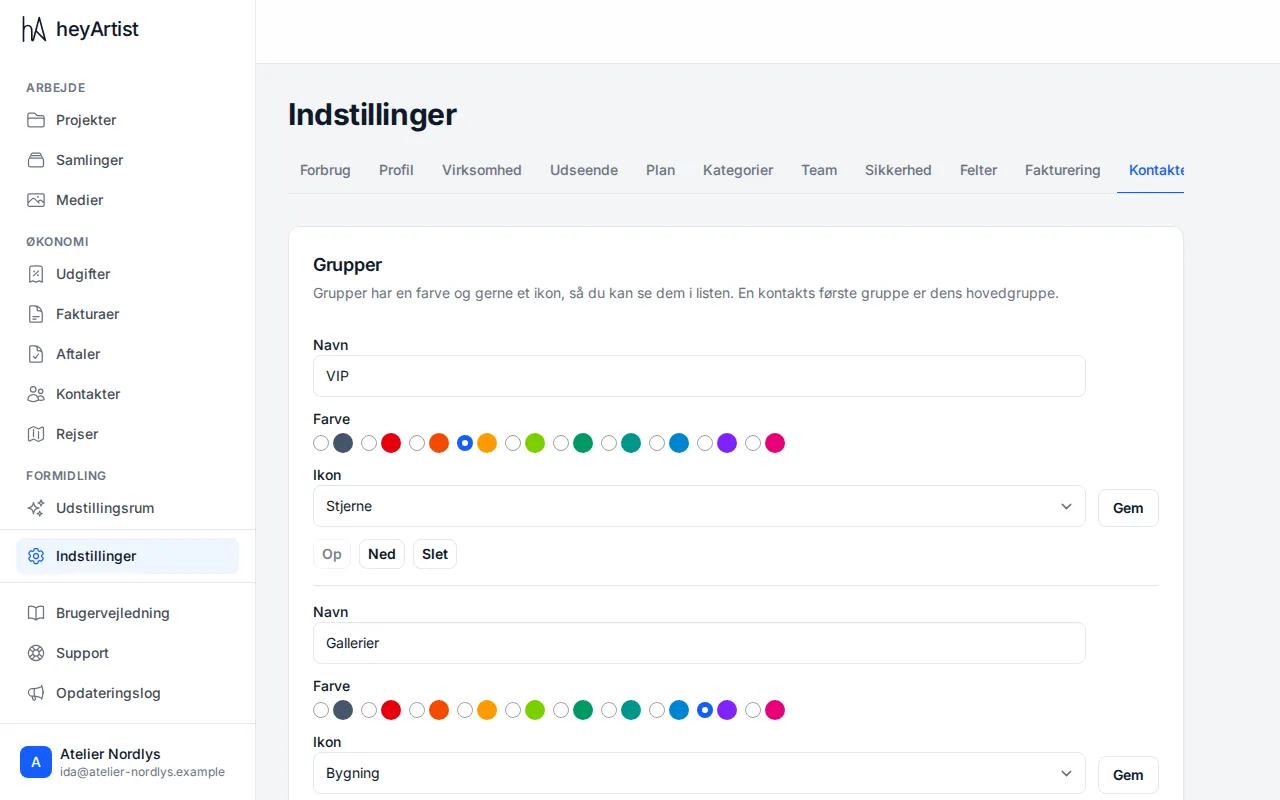1280x800 pixels.
Task: Pick the light green swatch in Gallerier colors
Action: click(x=535, y=710)
